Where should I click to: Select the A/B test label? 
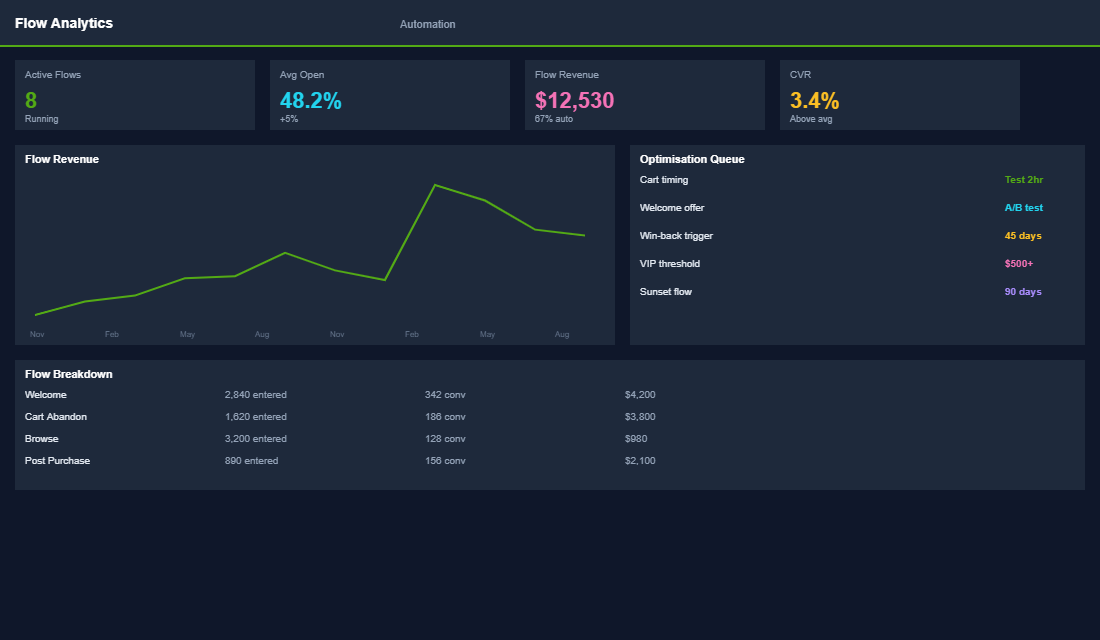point(1021,207)
